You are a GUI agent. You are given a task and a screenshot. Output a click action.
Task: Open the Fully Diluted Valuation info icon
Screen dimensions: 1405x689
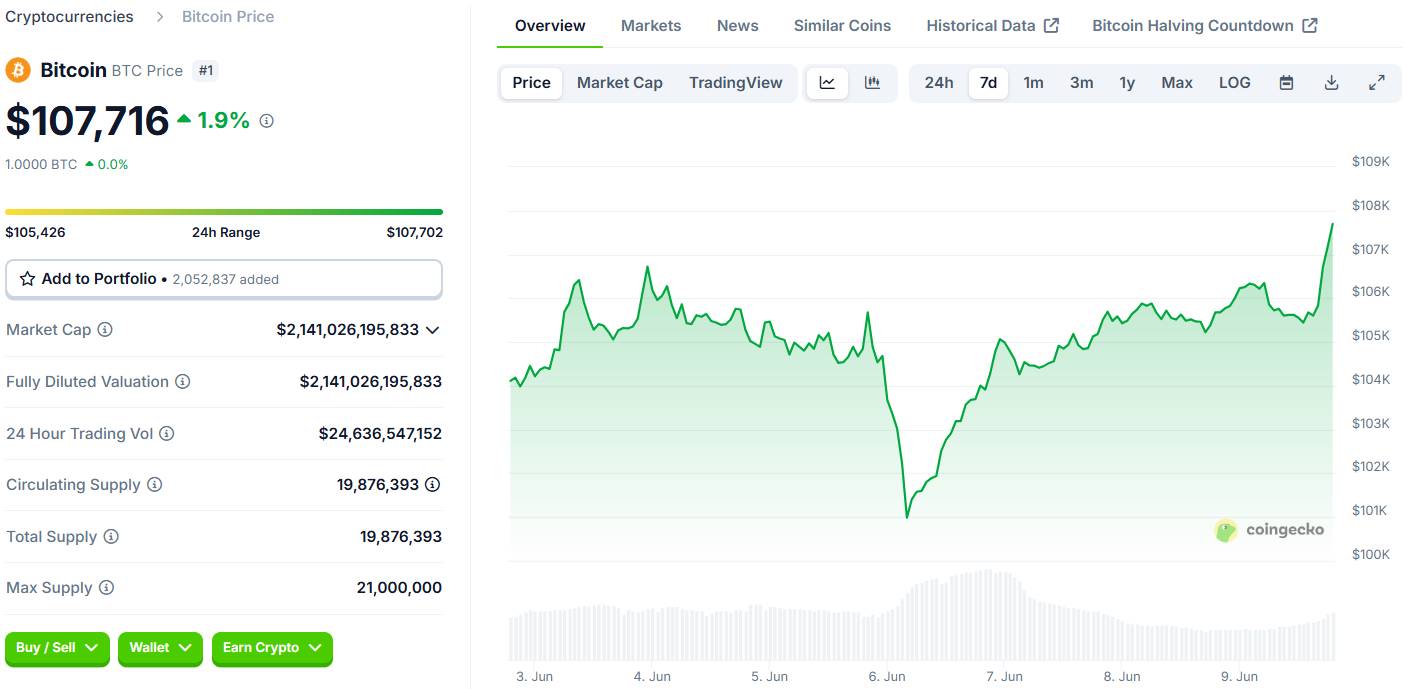click(183, 382)
